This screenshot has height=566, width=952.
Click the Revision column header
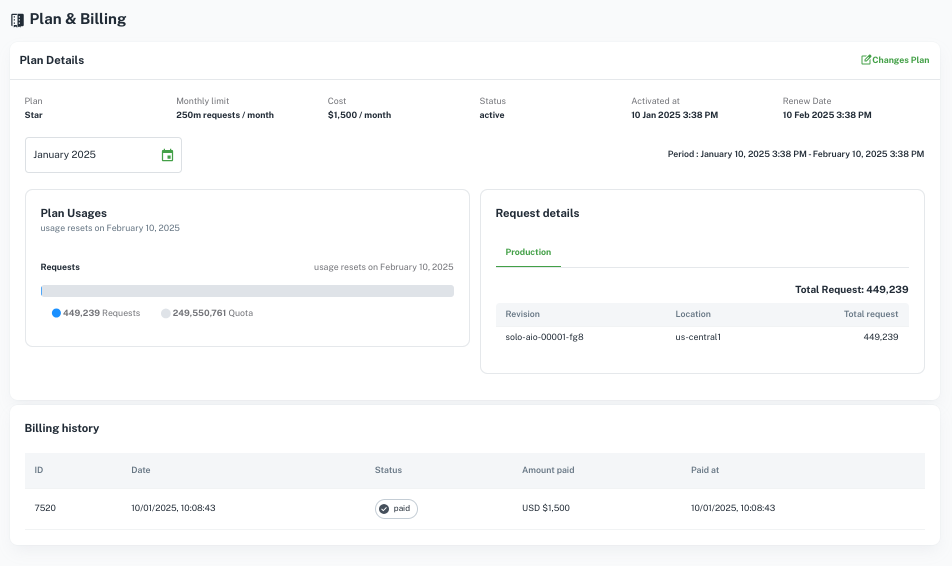[522, 314]
